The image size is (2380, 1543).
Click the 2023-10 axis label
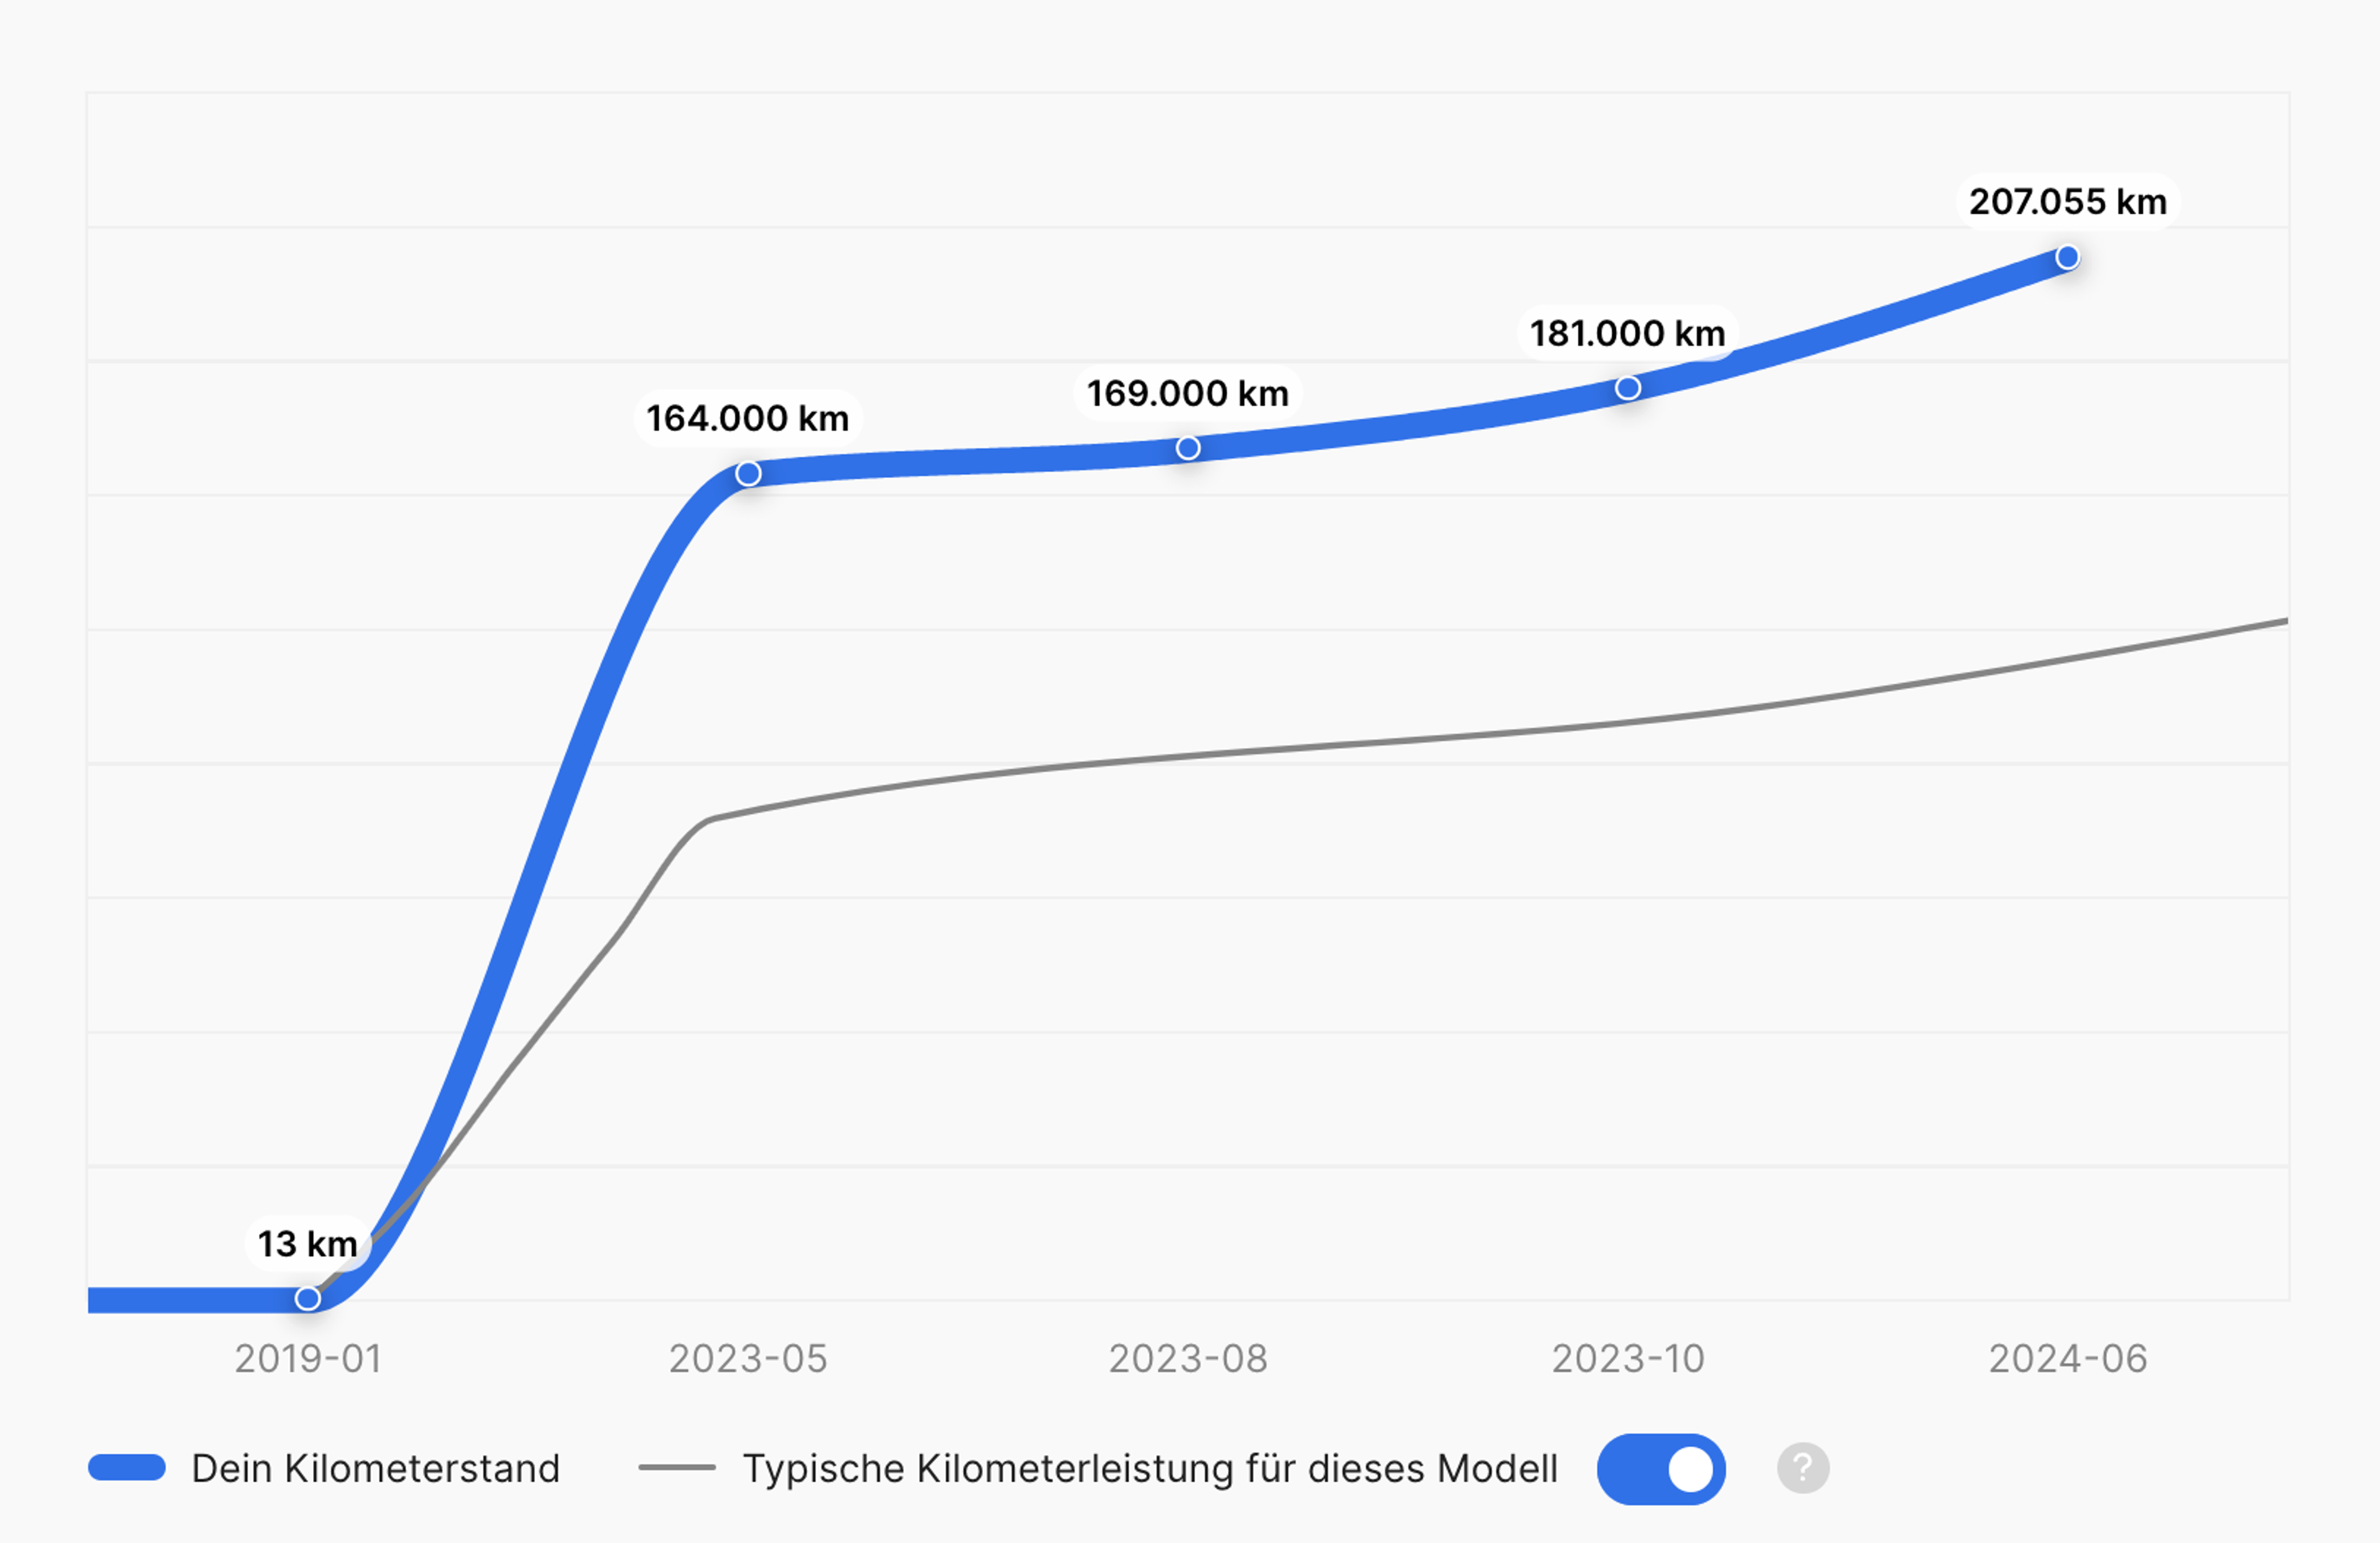[1628, 1359]
